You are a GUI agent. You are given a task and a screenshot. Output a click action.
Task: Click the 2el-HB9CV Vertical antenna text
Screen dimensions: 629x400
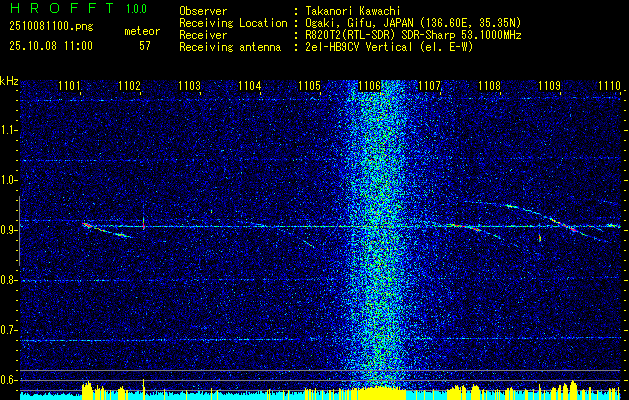point(389,47)
